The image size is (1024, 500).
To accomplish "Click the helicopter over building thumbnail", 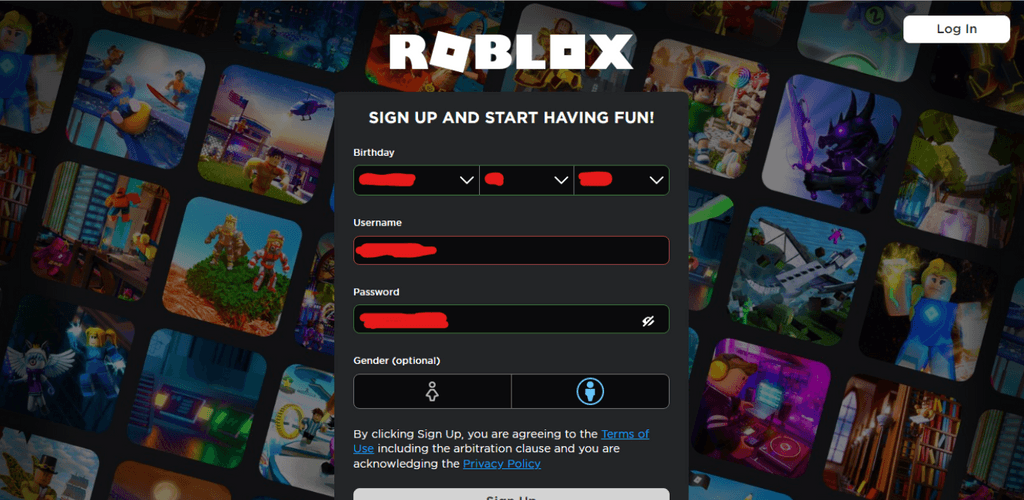I will click(266, 134).
